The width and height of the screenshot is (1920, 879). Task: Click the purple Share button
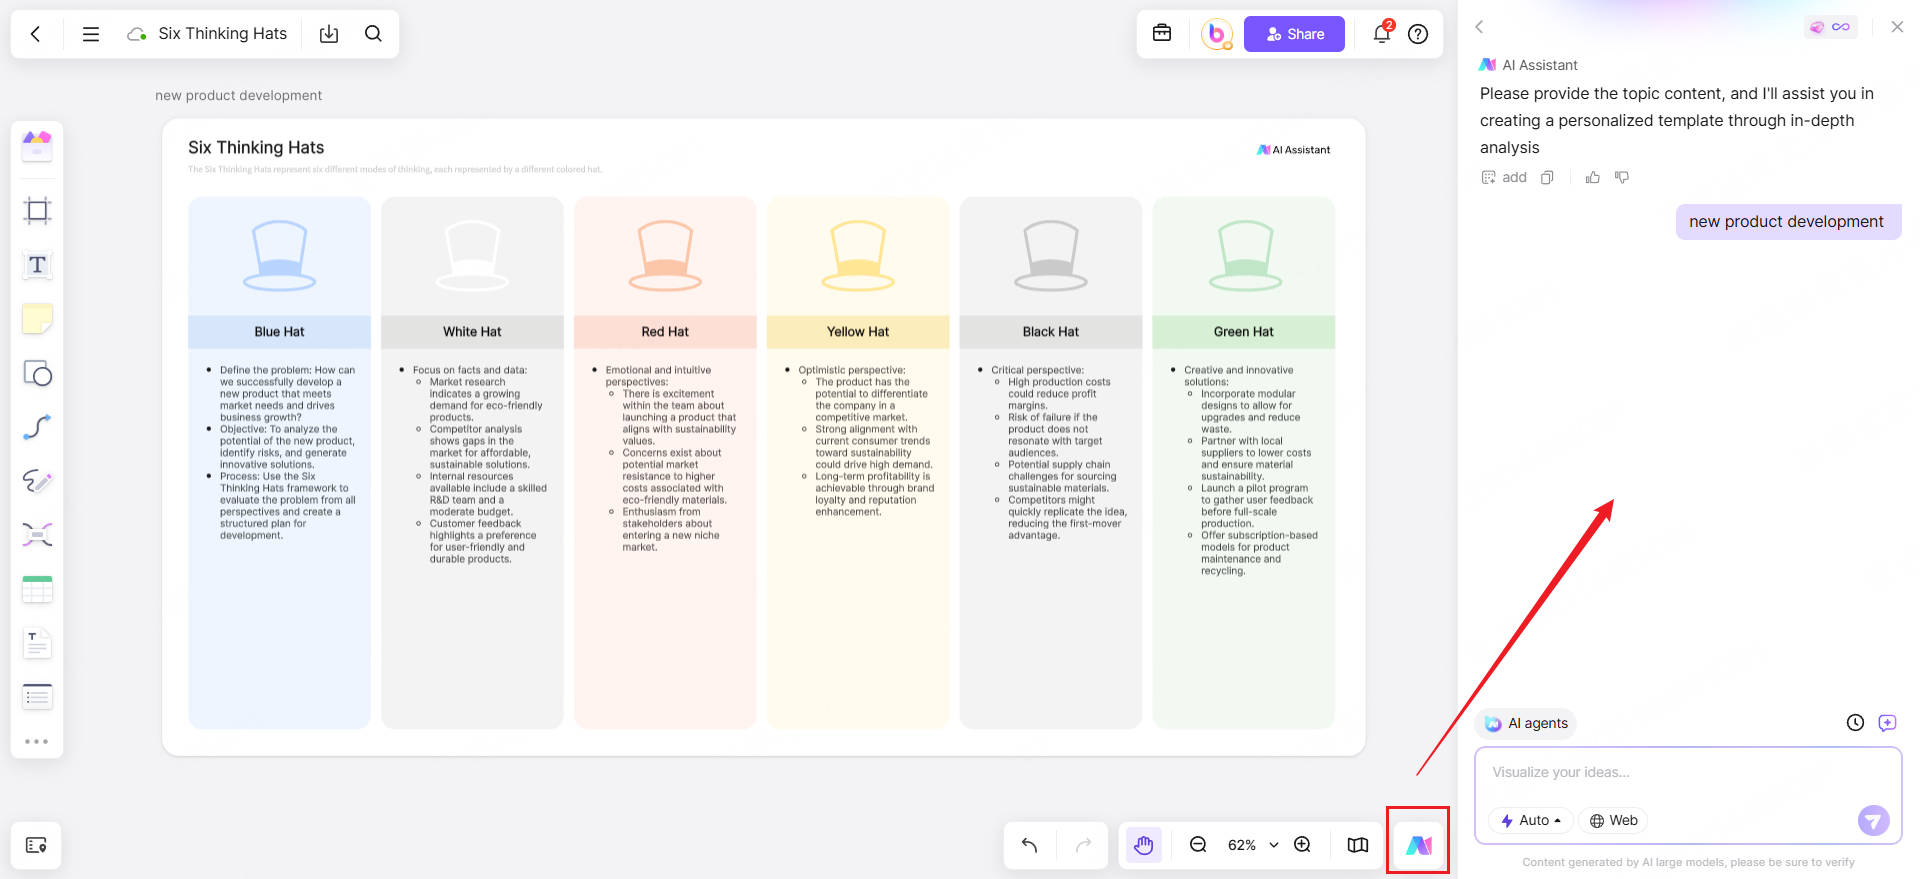click(x=1294, y=34)
